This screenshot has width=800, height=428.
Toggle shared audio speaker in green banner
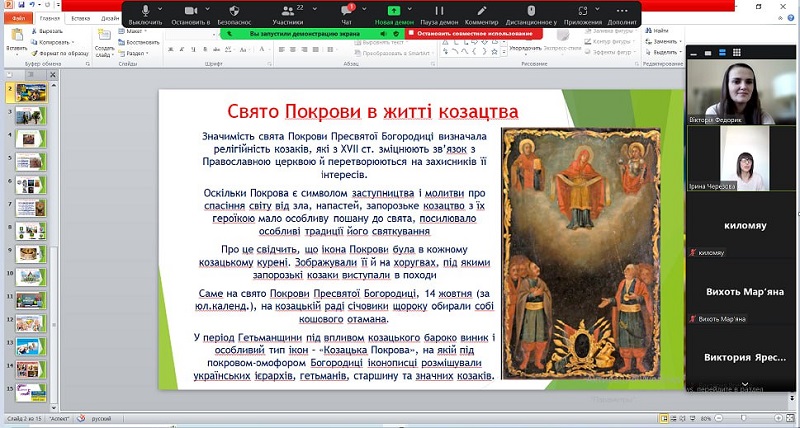click(384, 34)
